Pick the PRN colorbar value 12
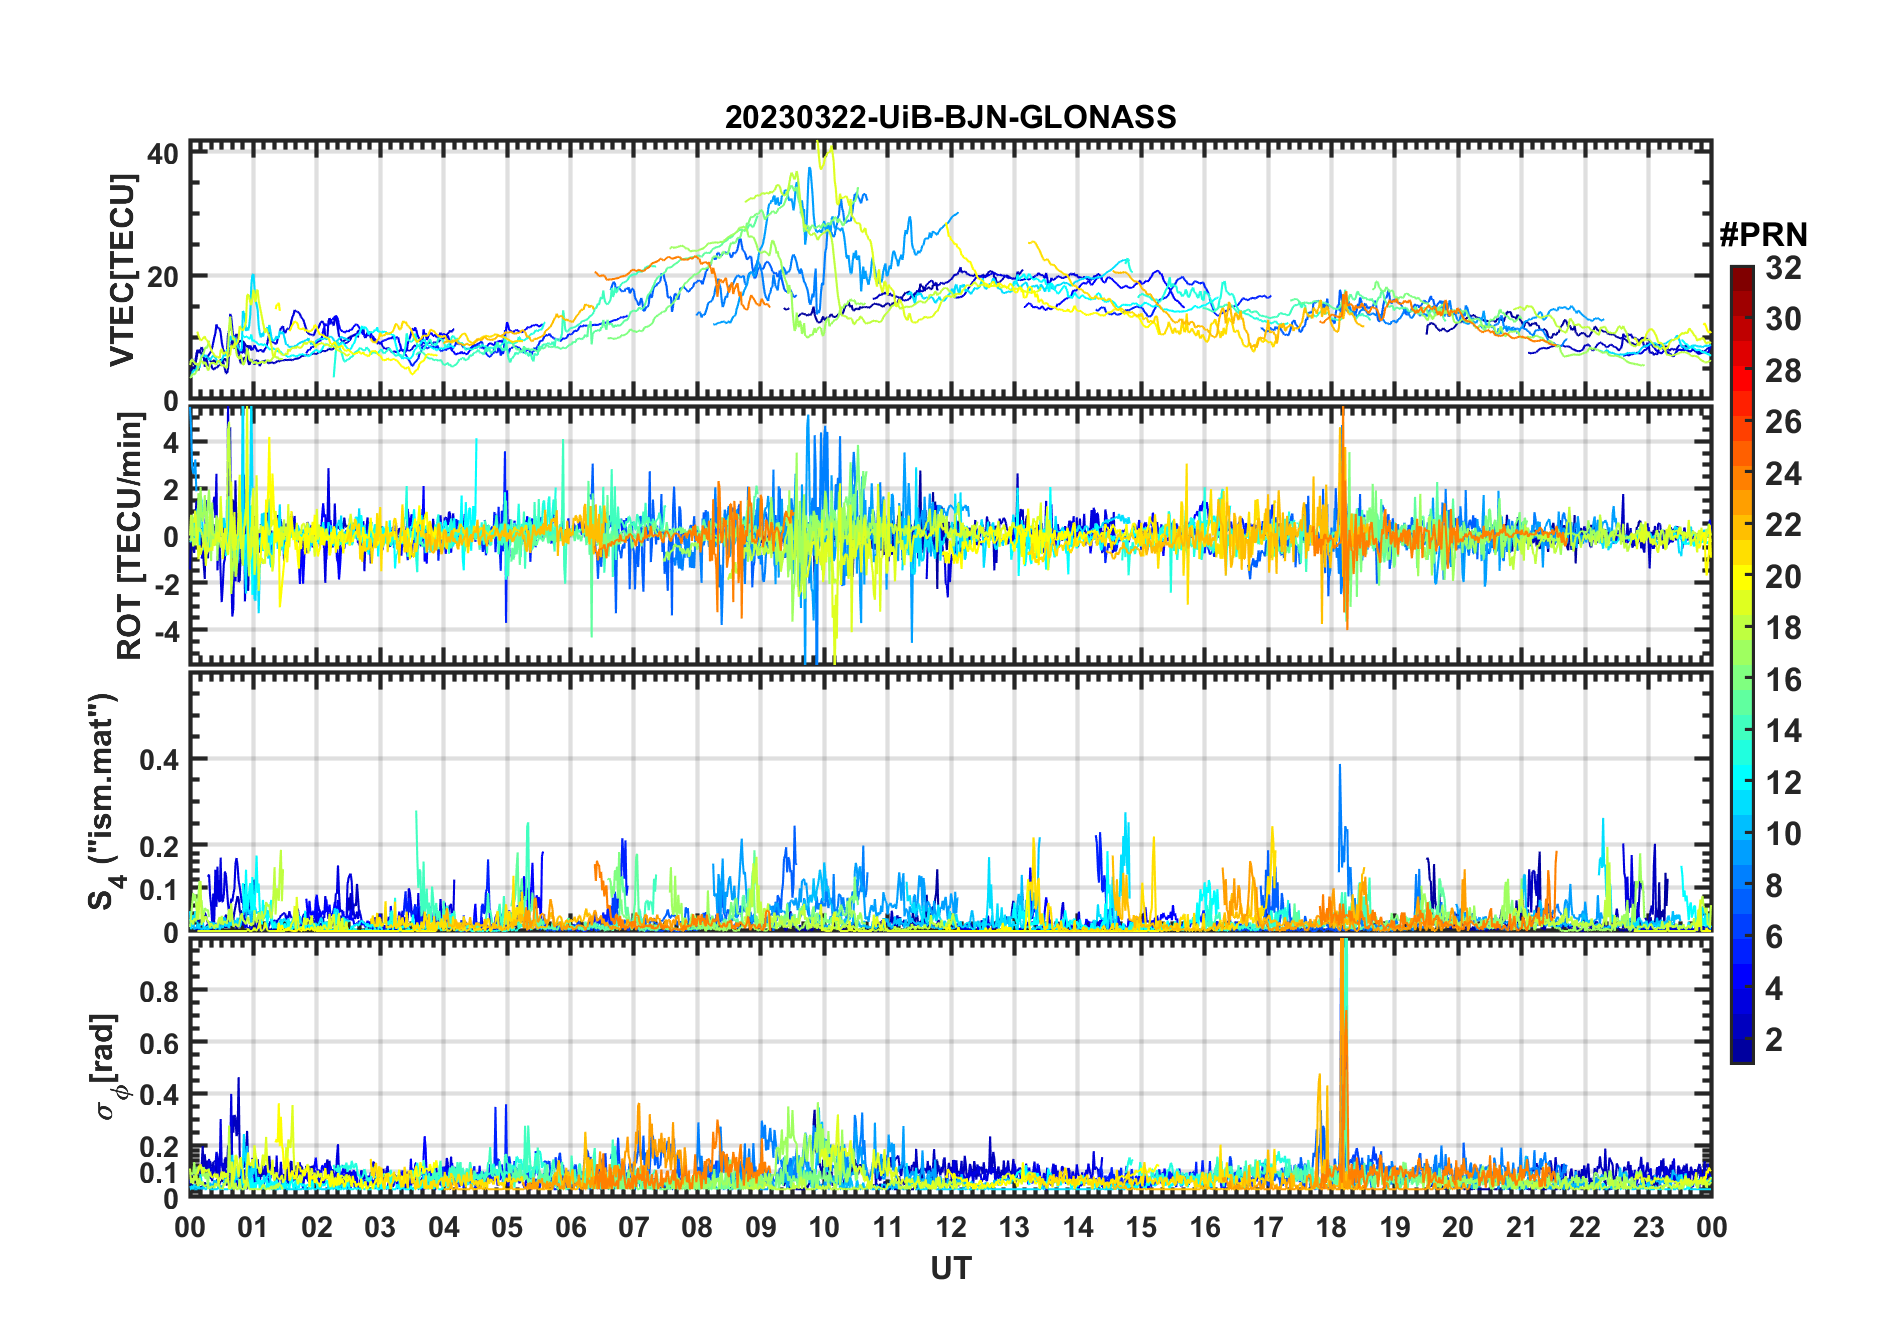 1783,783
